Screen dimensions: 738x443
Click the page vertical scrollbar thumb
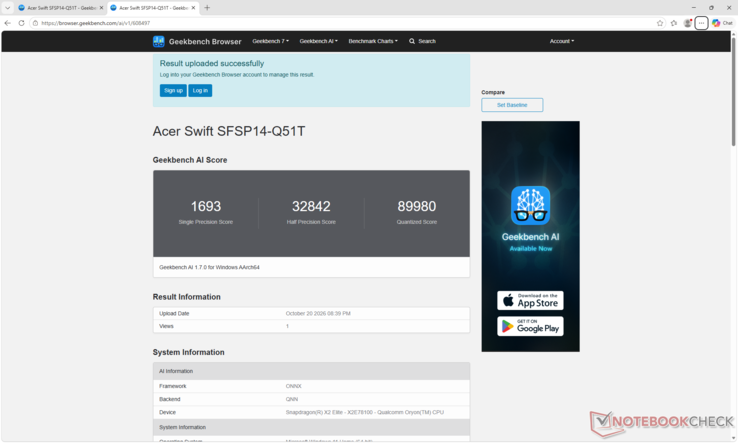pos(733,92)
